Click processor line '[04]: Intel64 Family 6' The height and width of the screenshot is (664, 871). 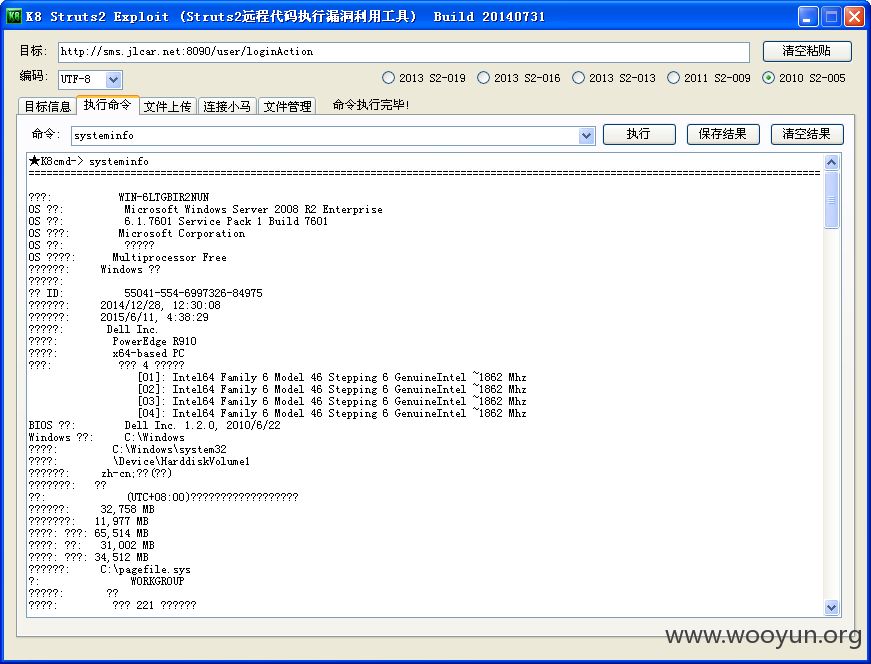[332, 413]
